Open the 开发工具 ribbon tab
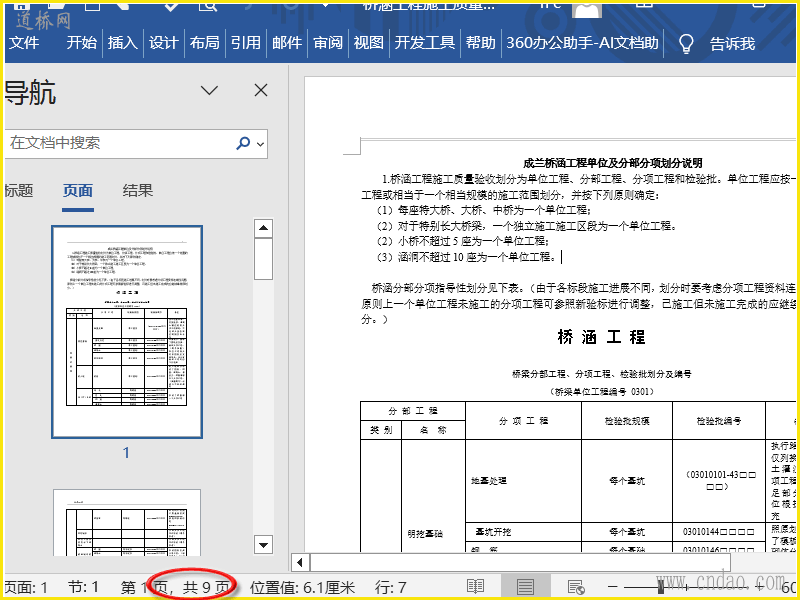 pos(424,43)
